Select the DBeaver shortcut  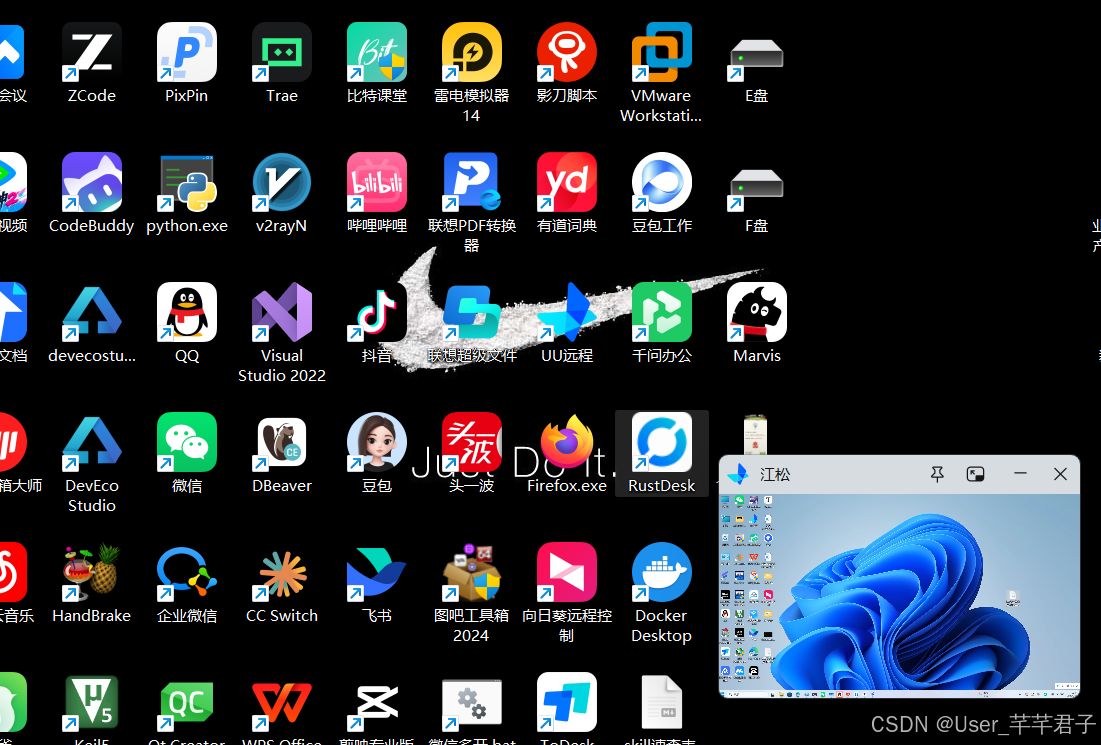(282, 442)
